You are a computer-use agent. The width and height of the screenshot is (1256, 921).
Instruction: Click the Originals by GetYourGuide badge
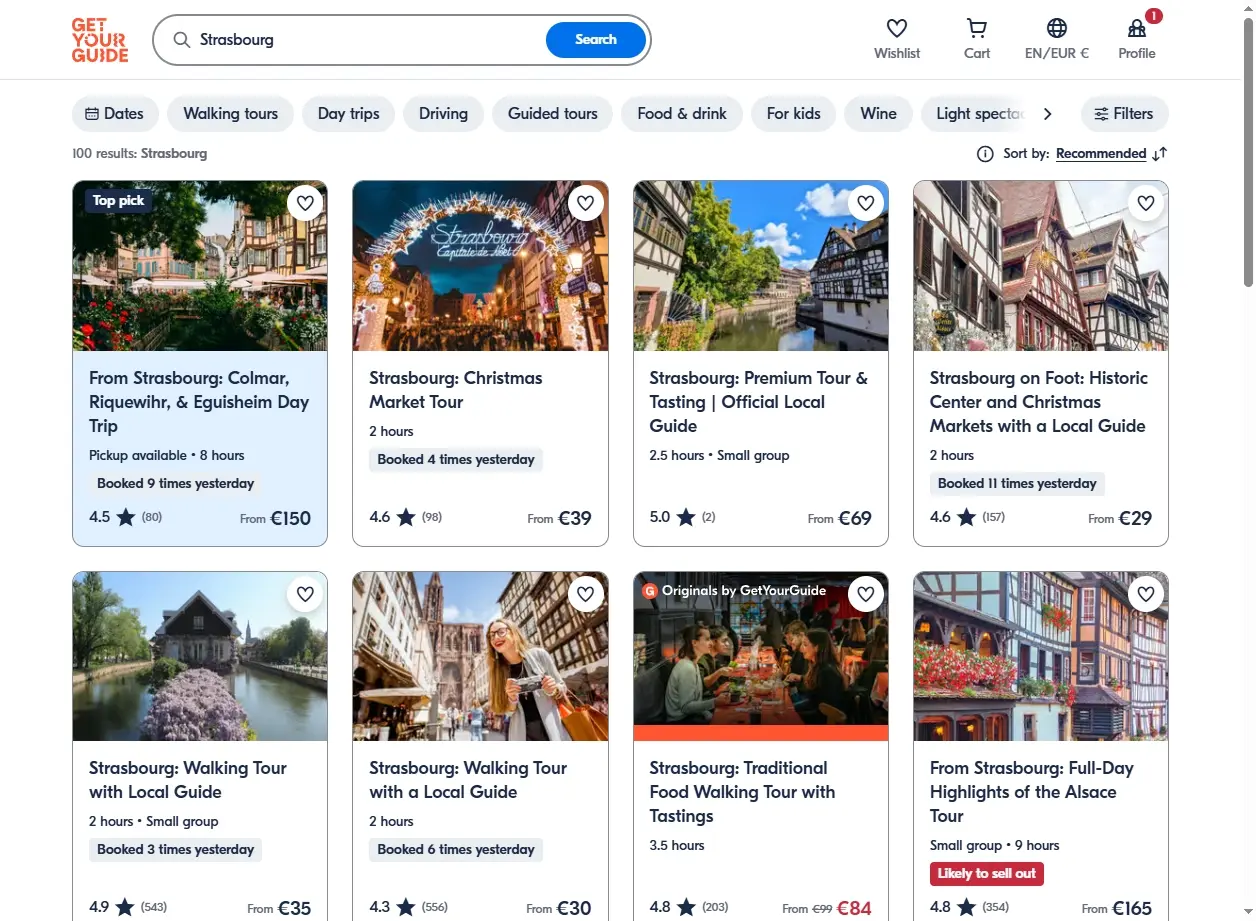coord(735,591)
